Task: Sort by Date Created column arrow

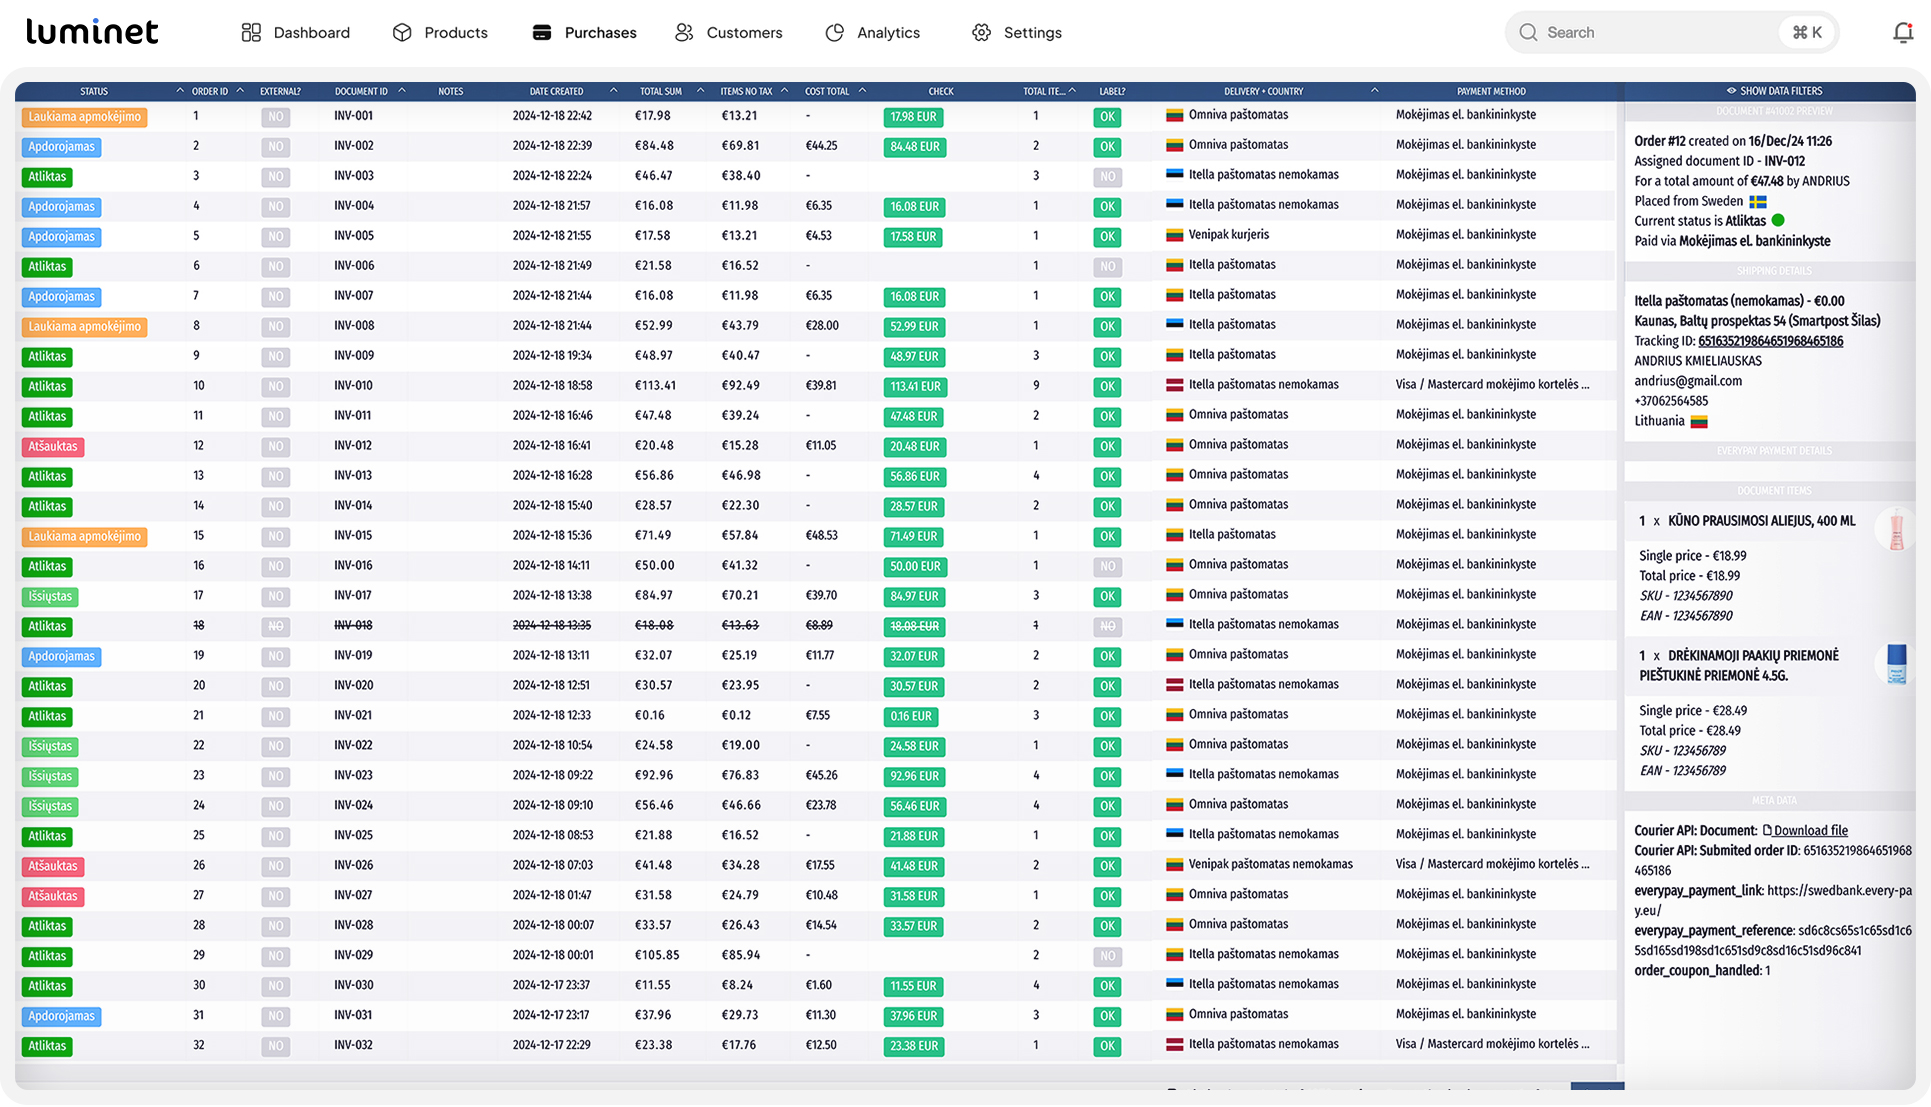Action: coord(613,91)
